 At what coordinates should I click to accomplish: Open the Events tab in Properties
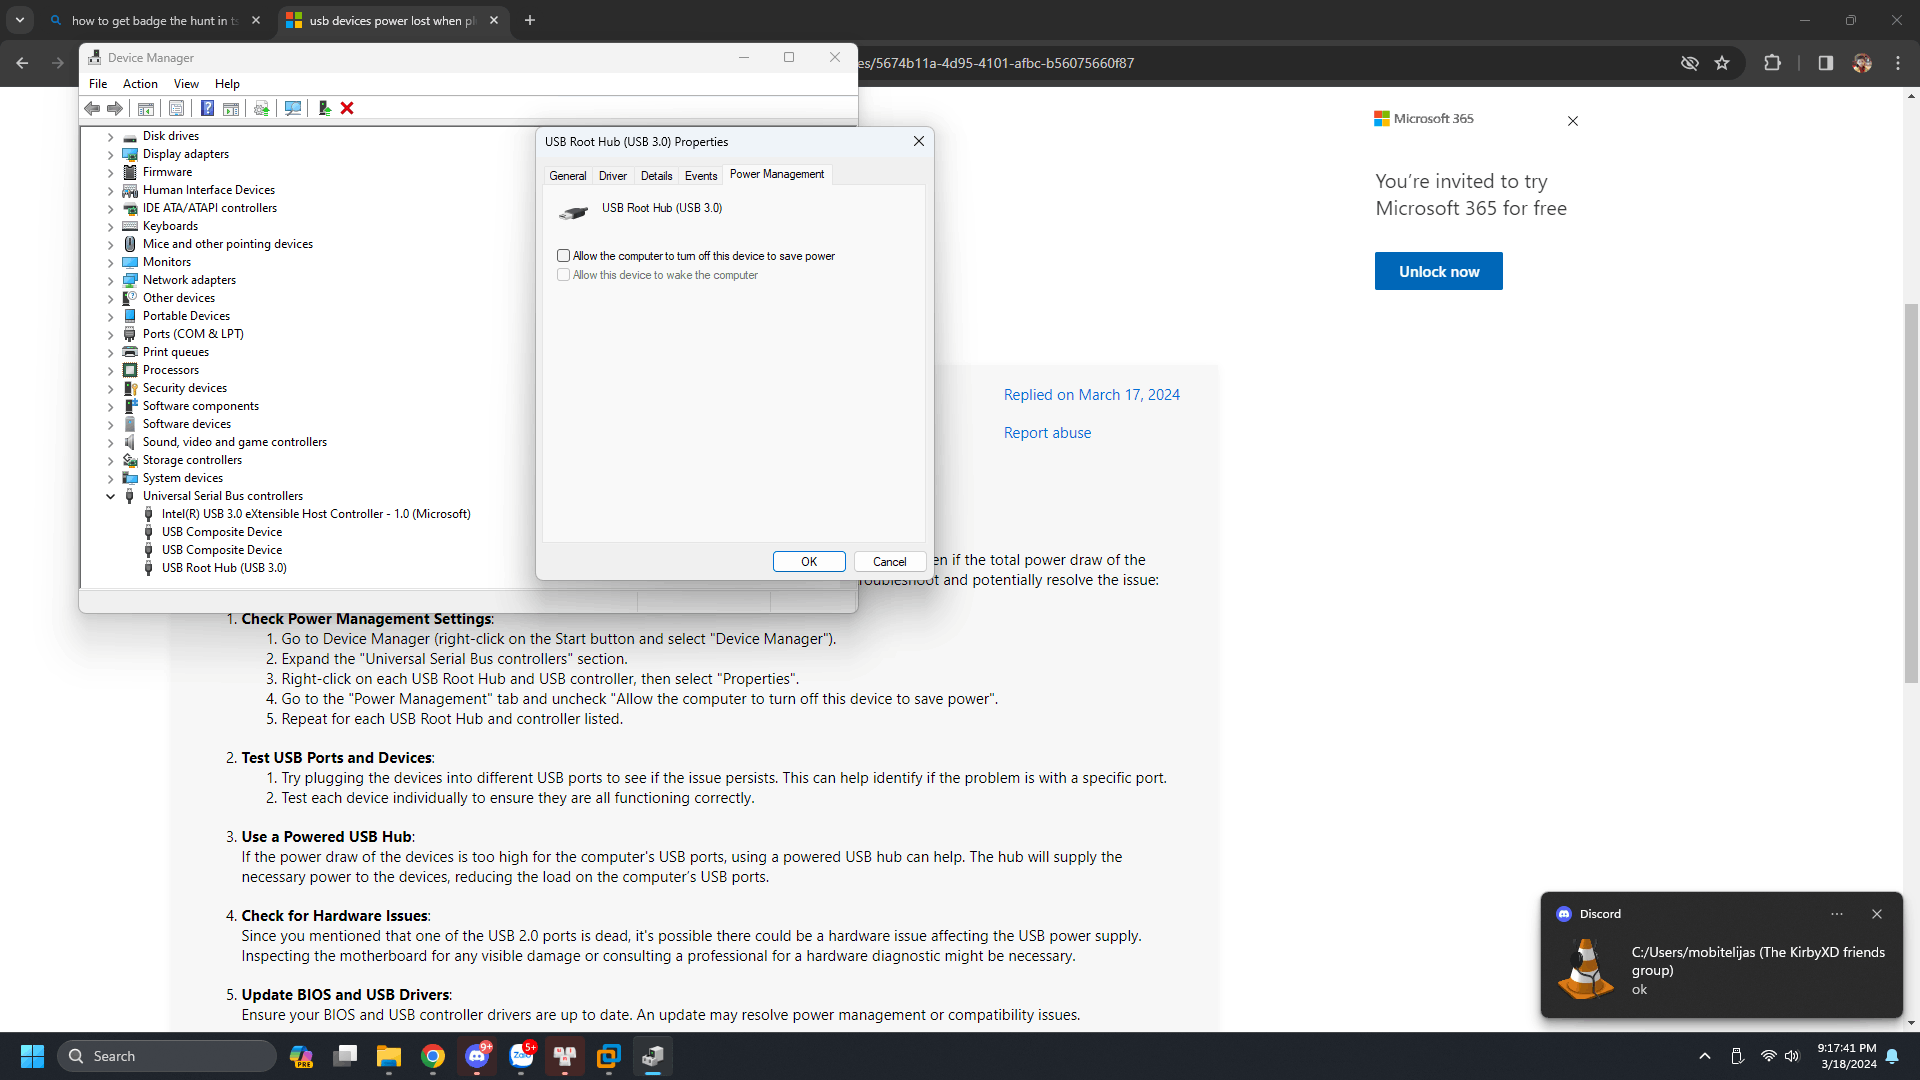[700, 176]
